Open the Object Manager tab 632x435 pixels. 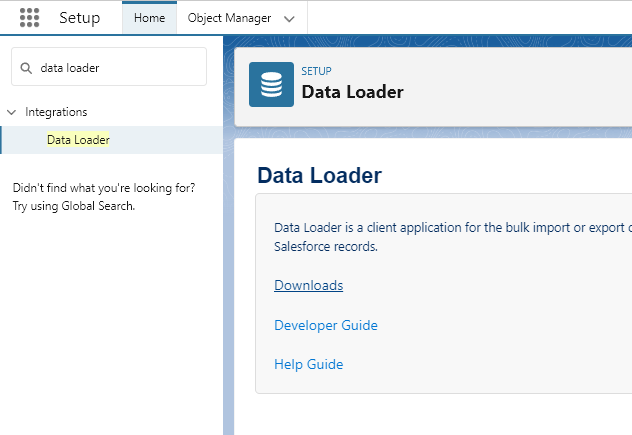click(229, 18)
